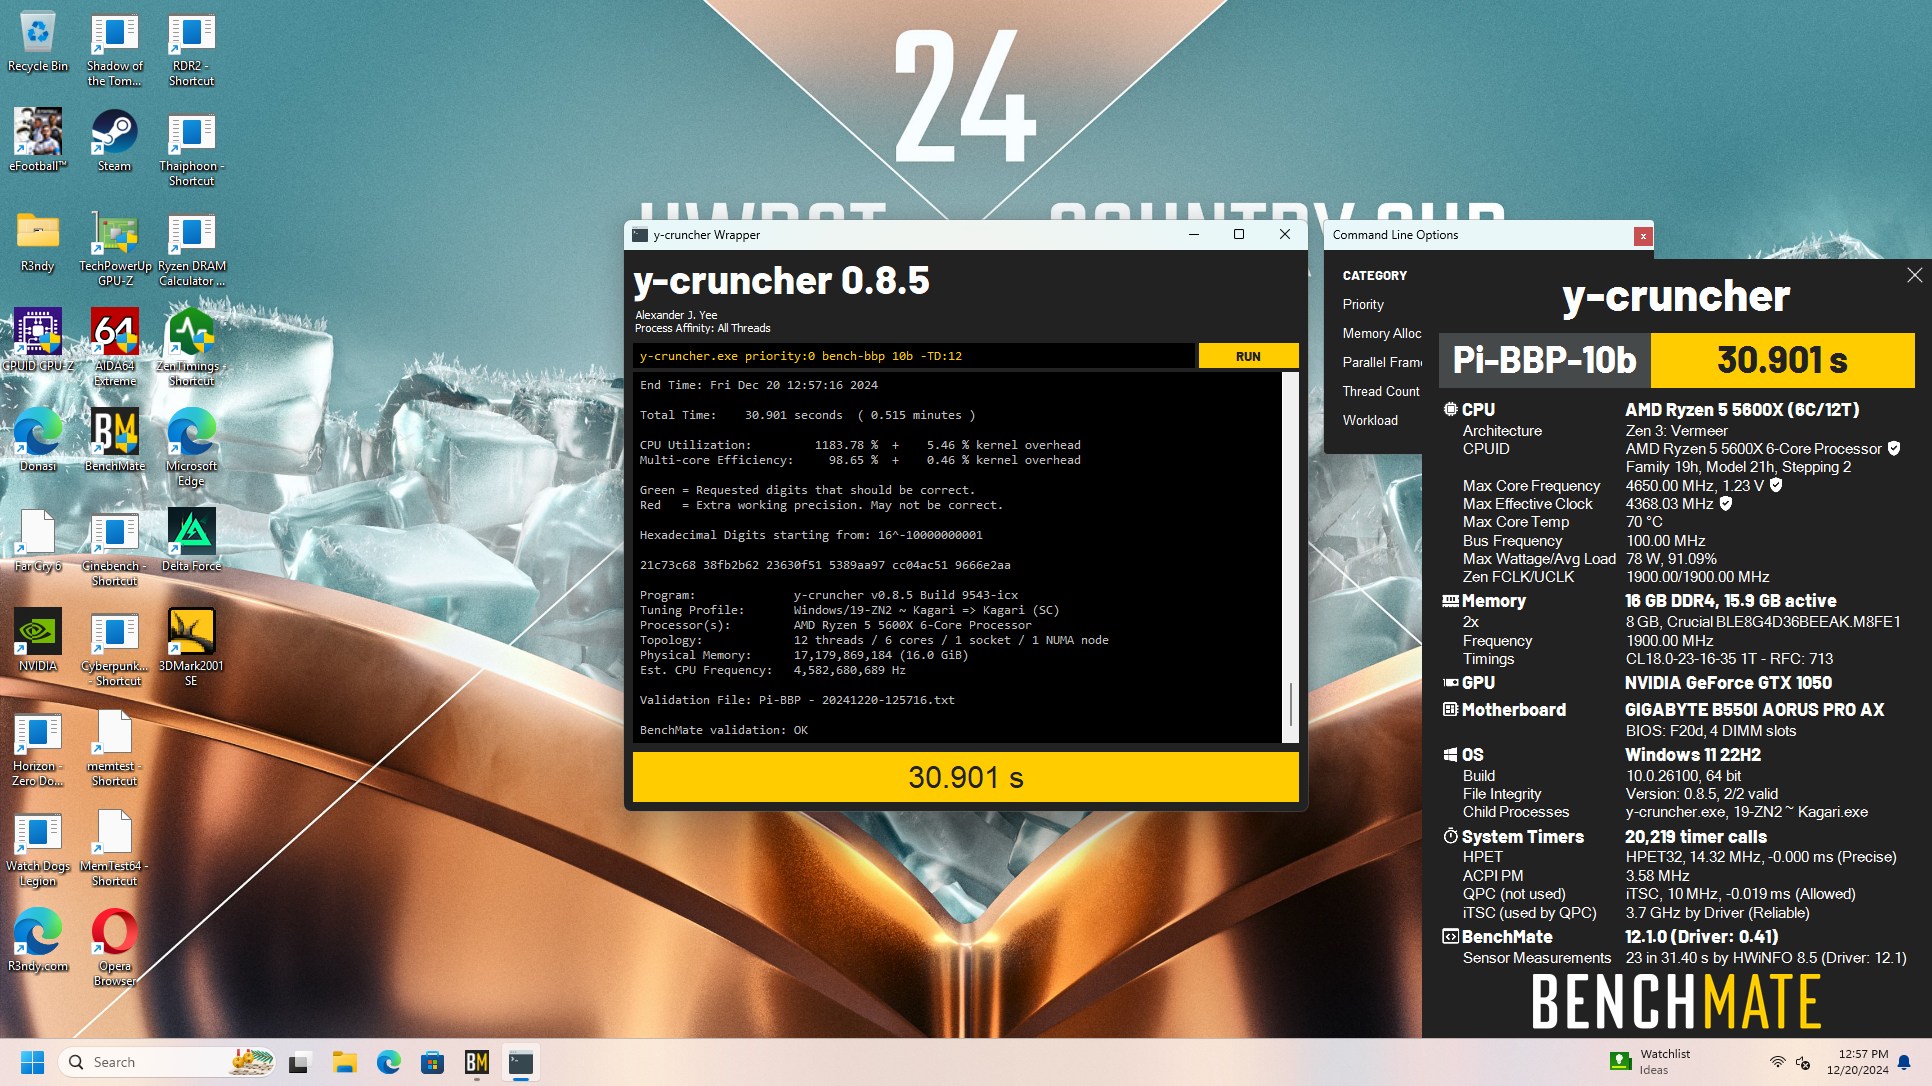Open ZenTimings shortcut icon
This screenshot has height=1086, width=1932.
pyautogui.click(x=191, y=349)
